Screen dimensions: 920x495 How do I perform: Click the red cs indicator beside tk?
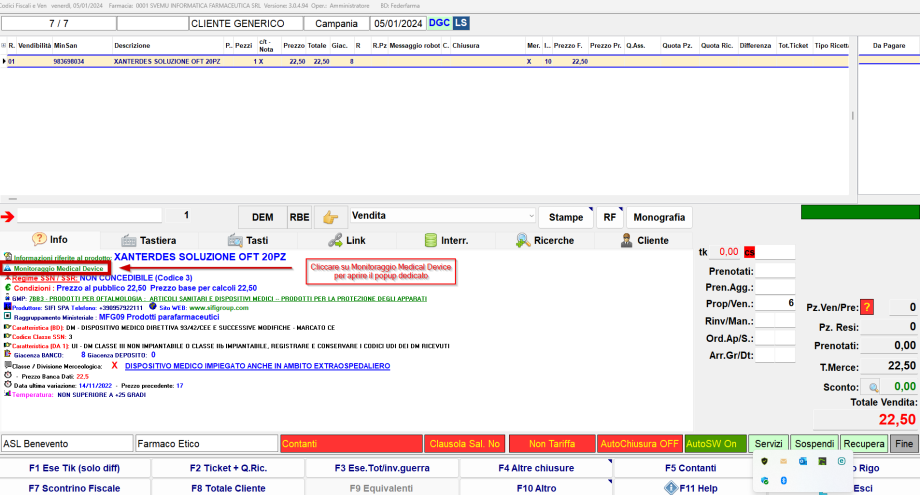748,252
